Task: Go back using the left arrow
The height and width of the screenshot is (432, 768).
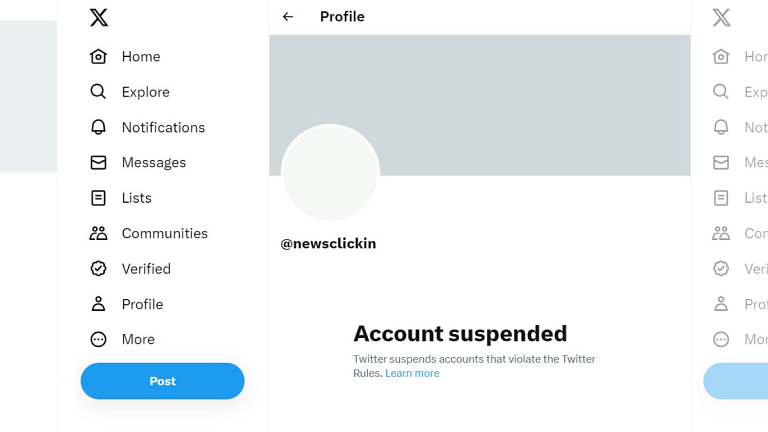Action: coord(288,17)
